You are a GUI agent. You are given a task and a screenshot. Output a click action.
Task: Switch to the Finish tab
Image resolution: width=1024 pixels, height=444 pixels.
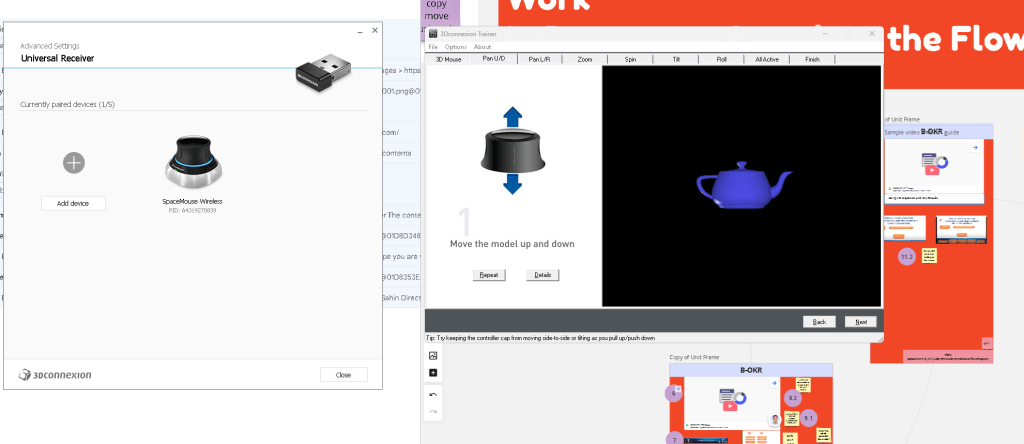pyautogui.click(x=812, y=59)
